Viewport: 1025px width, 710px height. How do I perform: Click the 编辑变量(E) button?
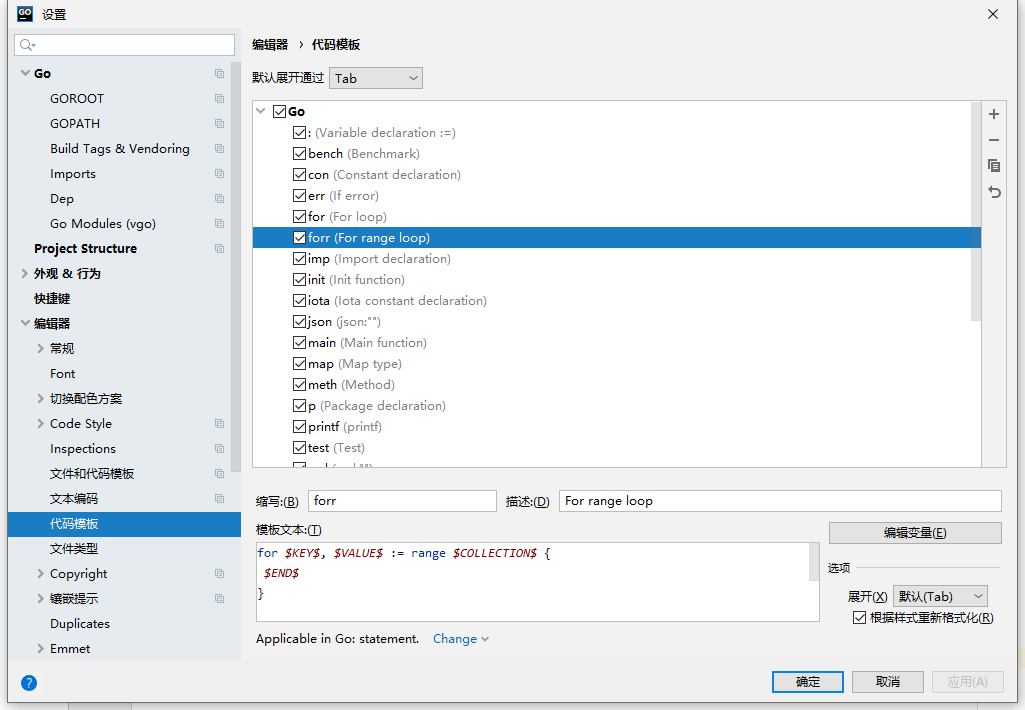(x=915, y=533)
